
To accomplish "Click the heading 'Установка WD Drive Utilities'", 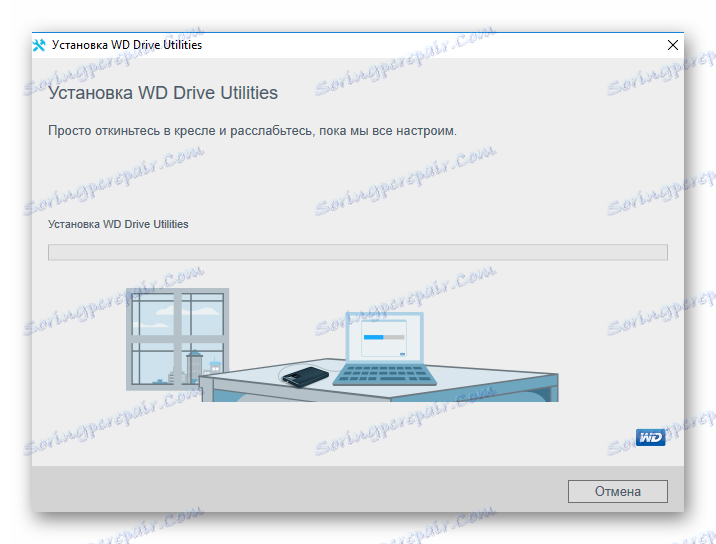I will coord(163,93).
